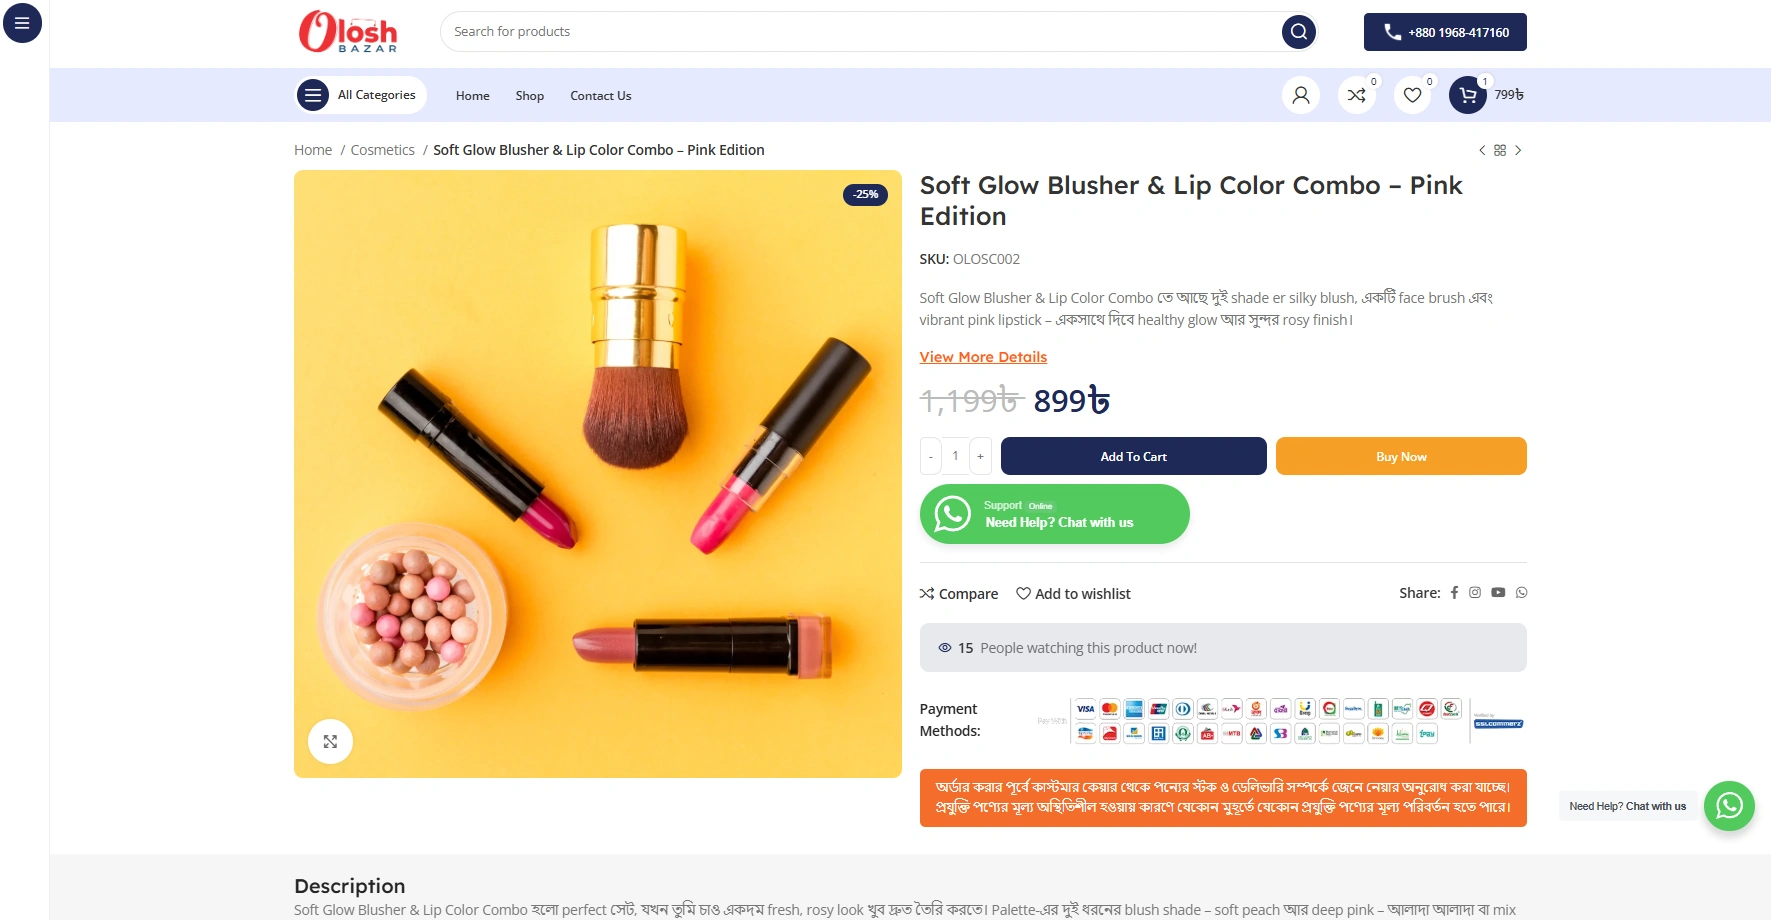Add to wishlist for this product
Viewport: 1771px width, 920px height.
coord(1073,594)
